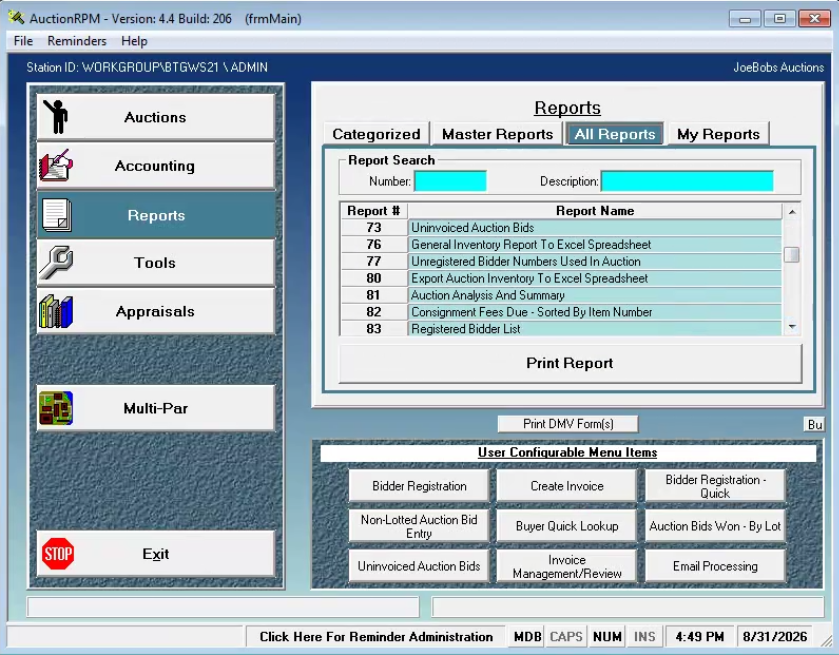The width and height of the screenshot is (839, 655).
Task: Click the Report # column header
Action: click(x=373, y=211)
